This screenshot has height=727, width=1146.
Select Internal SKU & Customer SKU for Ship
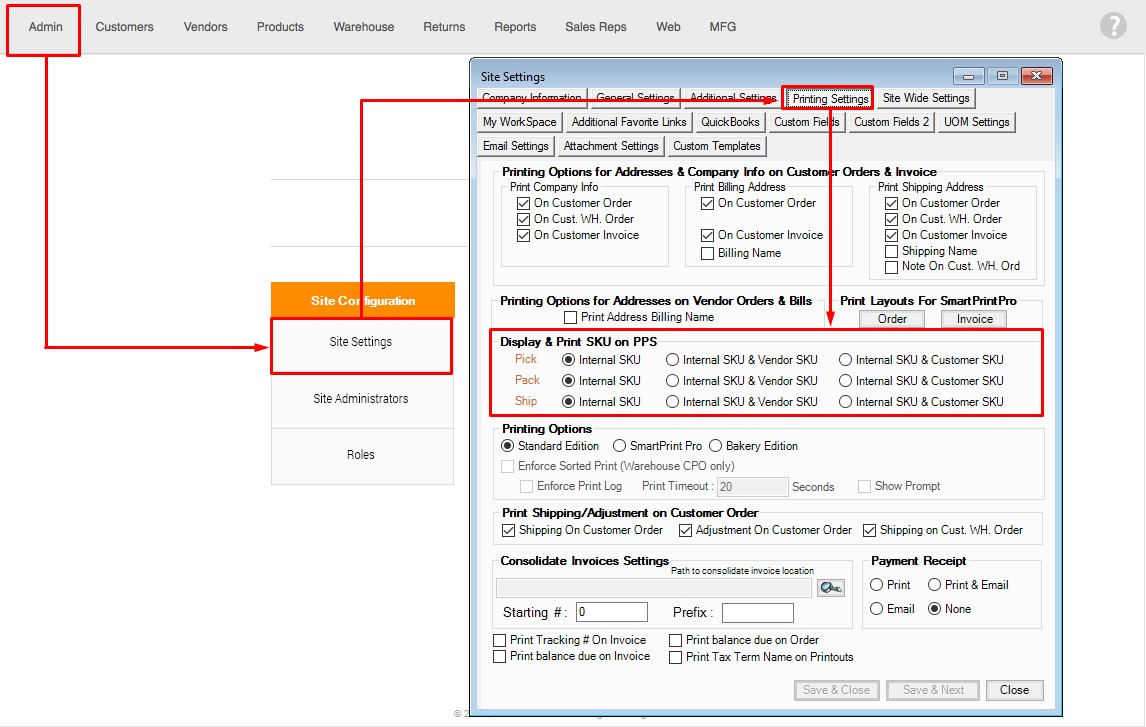846,402
